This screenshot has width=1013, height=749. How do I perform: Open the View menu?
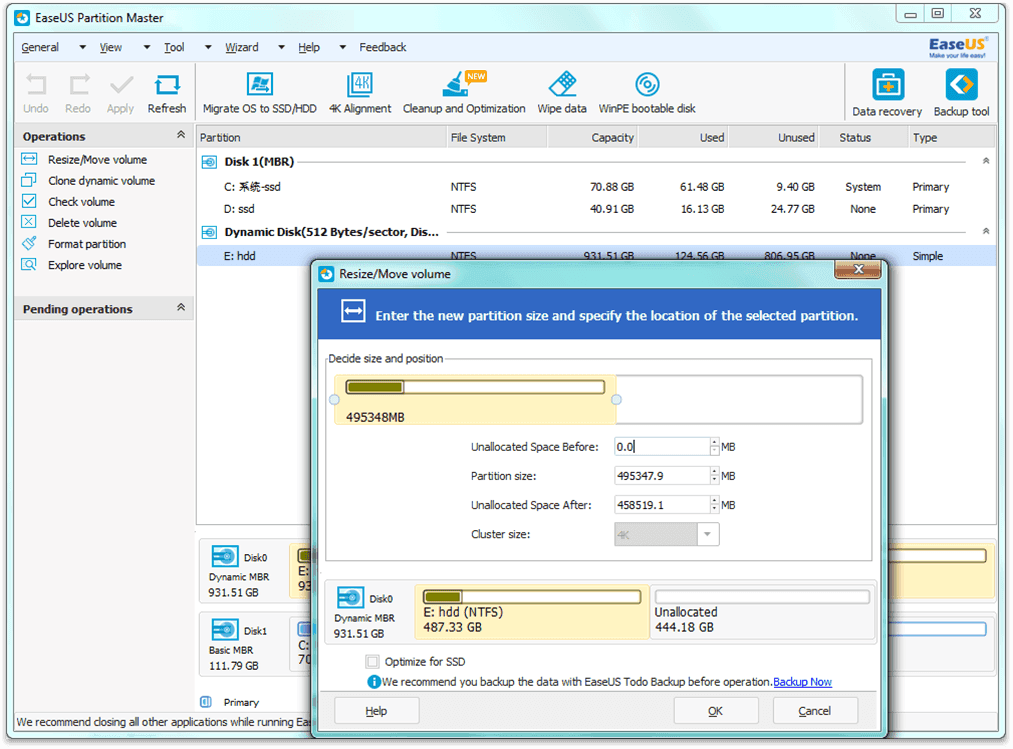[x=110, y=47]
